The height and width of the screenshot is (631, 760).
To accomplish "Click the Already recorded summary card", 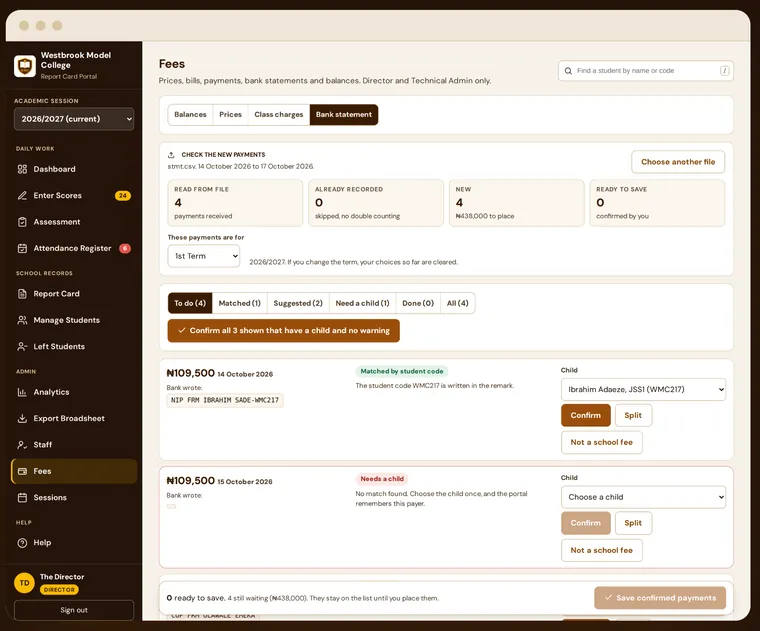I will [x=376, y=203].
